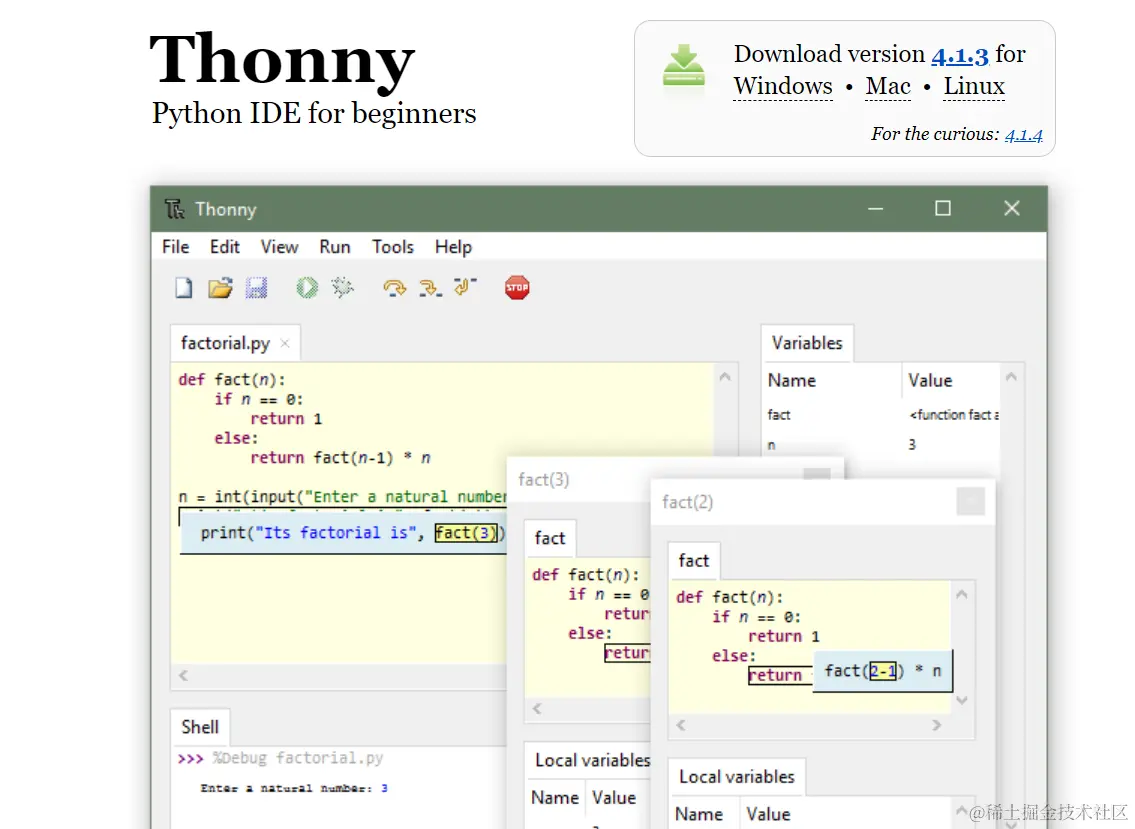Viewport: 1135px width, 829px height.
Task: Click editor horizontal scrollbar left arrow
Action: [x=184, y=676]
